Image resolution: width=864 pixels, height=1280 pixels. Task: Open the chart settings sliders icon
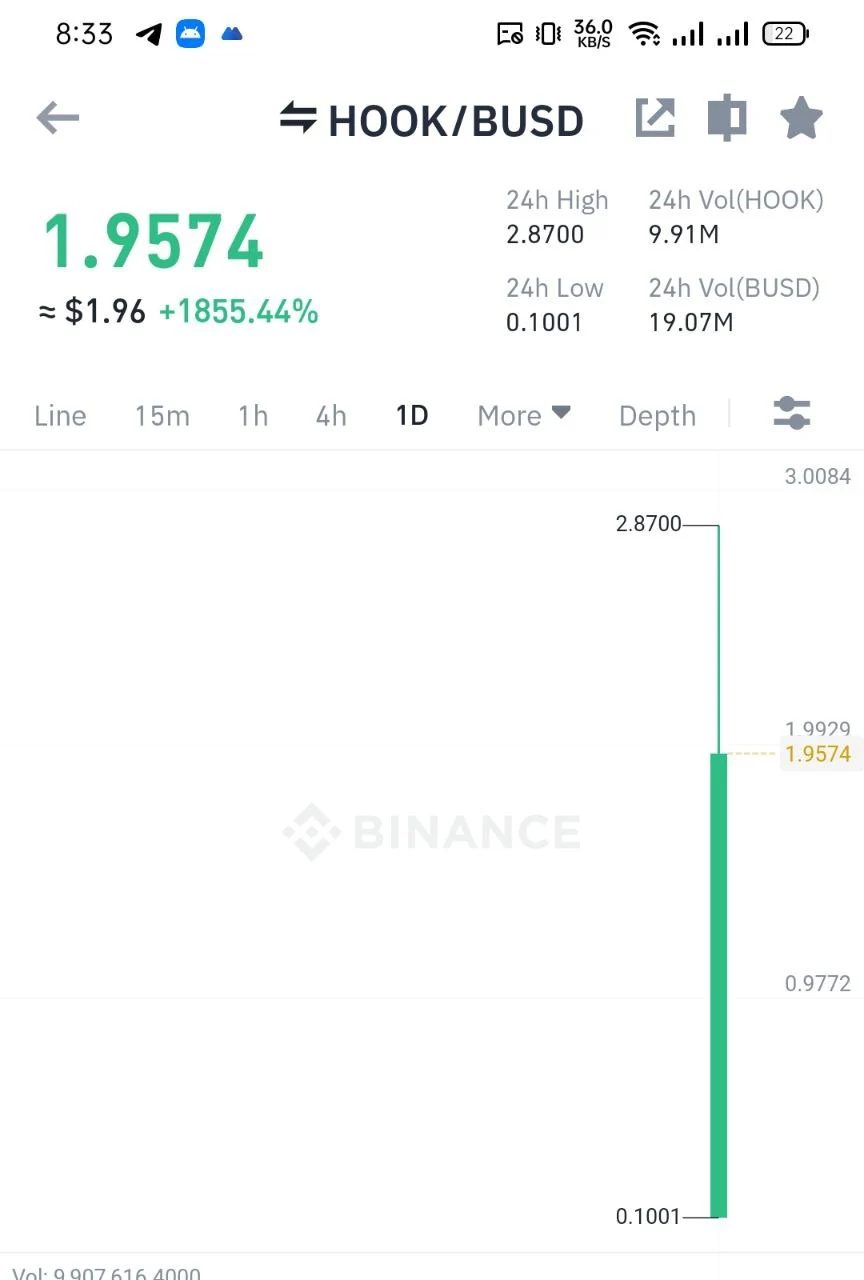tap(792, 413)
